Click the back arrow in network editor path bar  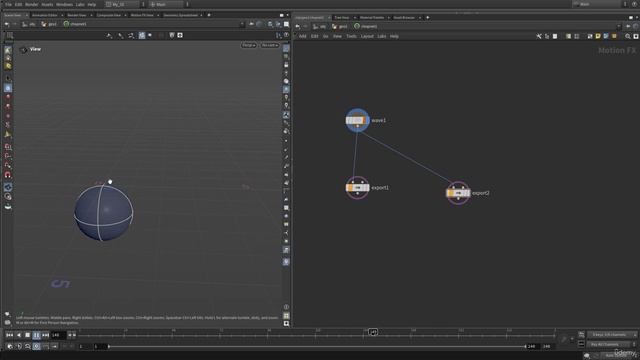298,27
